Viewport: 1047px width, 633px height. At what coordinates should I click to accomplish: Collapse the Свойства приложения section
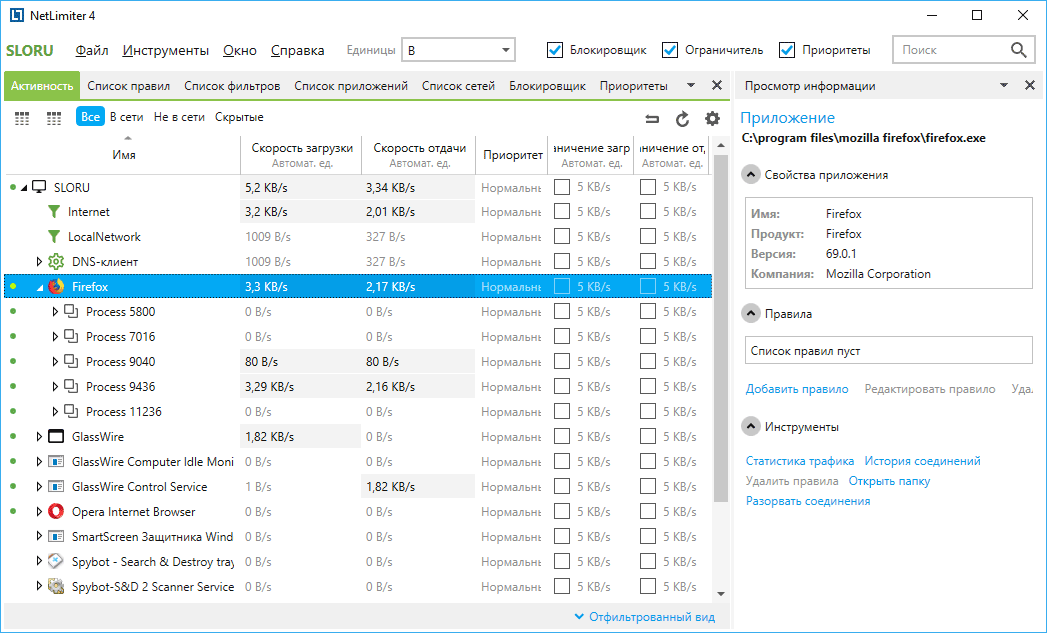click(751, 175)
